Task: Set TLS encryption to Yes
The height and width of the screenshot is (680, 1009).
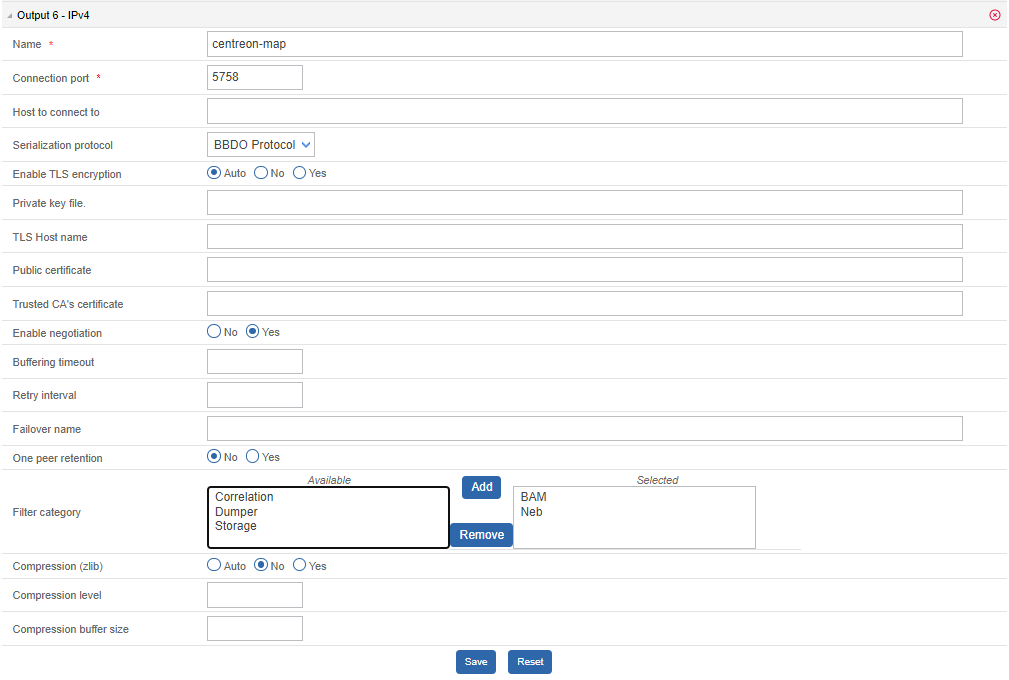Action: pos(299,173)
